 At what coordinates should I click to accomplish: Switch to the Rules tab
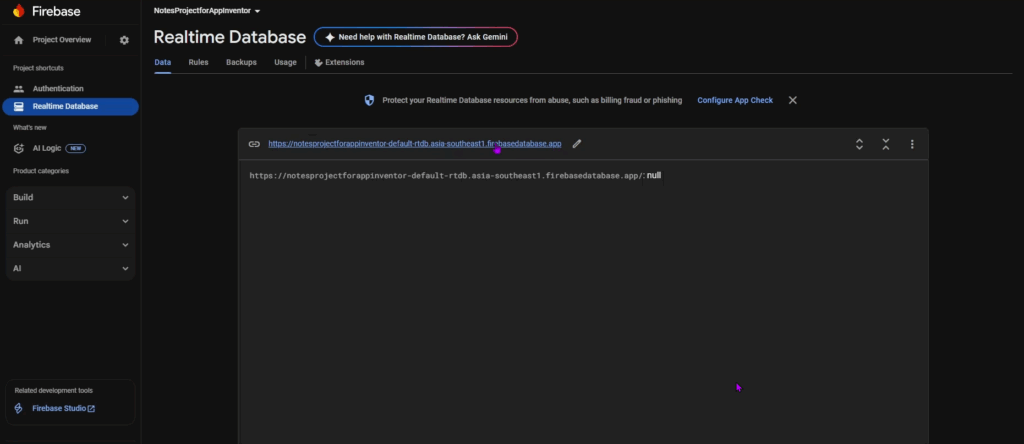click(198, 62)
